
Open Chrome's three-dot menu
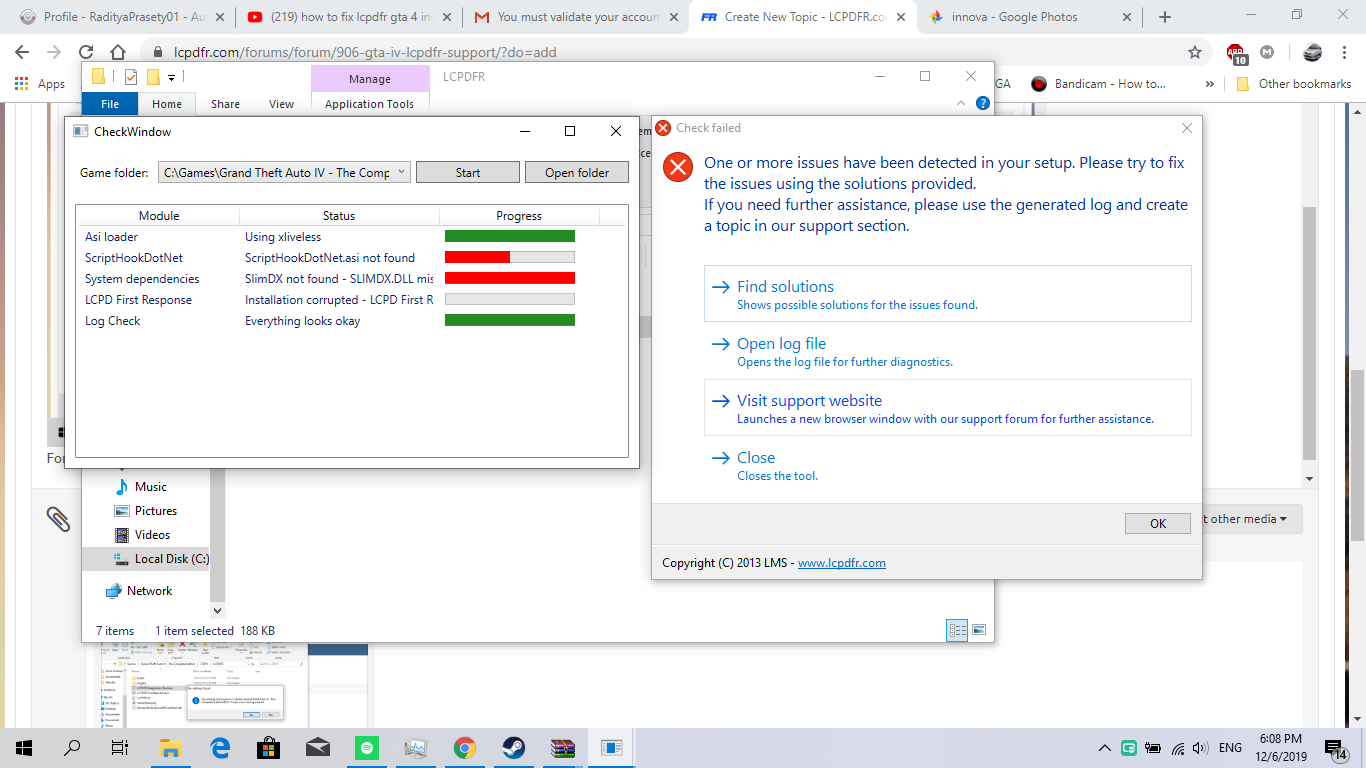(1343, 52)
